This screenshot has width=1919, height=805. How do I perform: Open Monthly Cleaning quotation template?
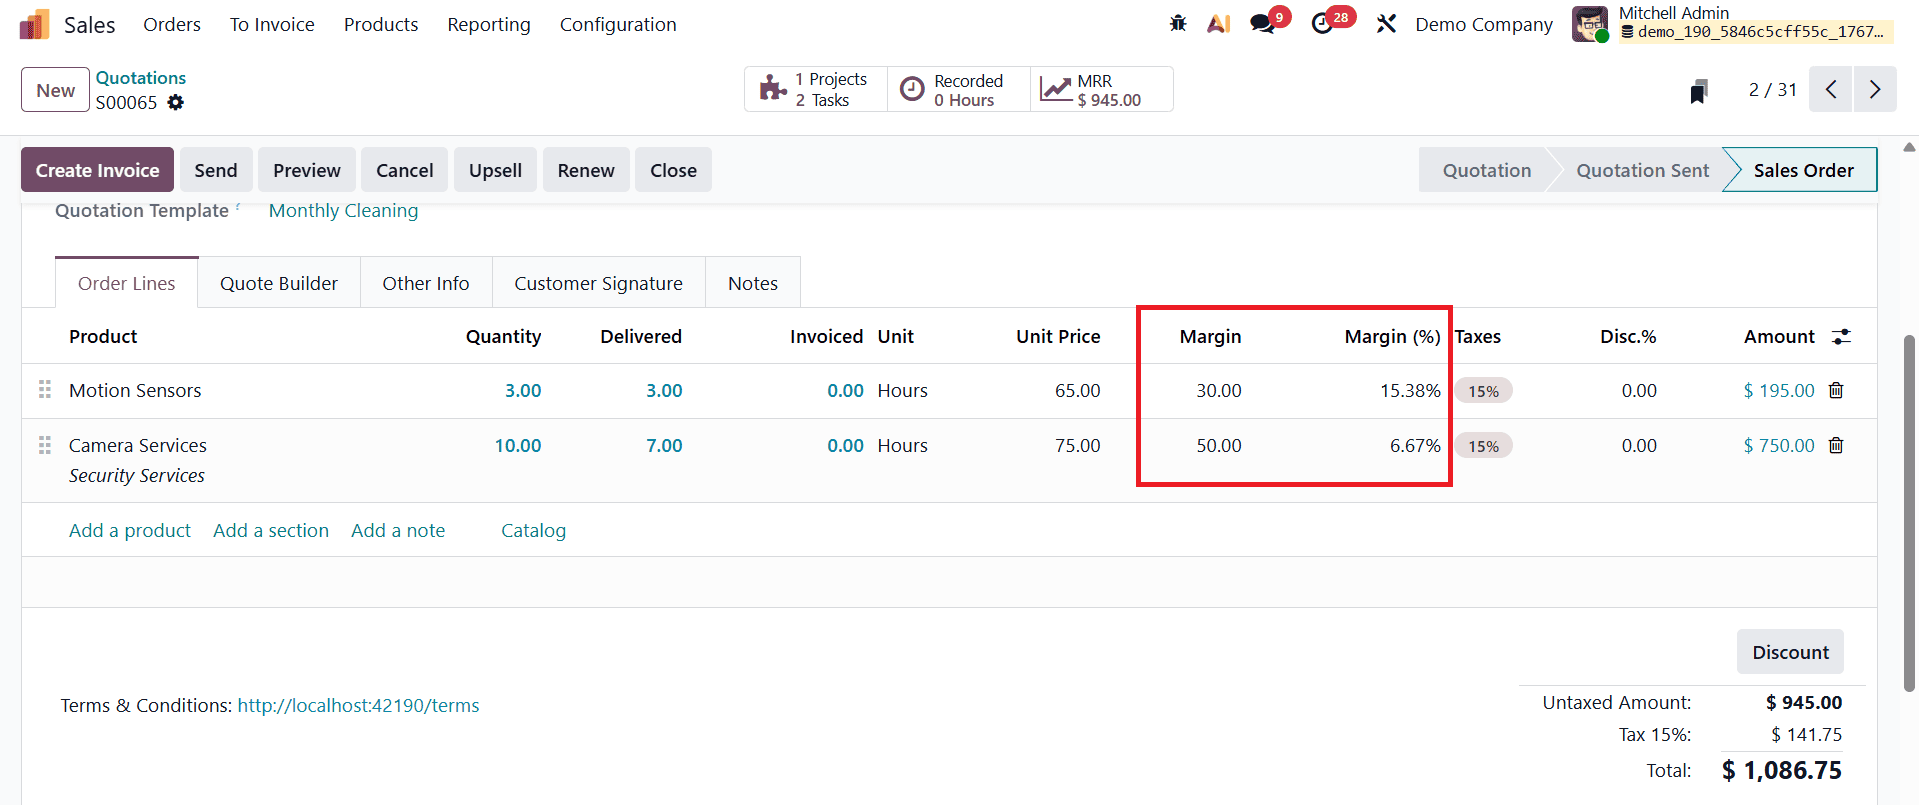coord(343,211)
